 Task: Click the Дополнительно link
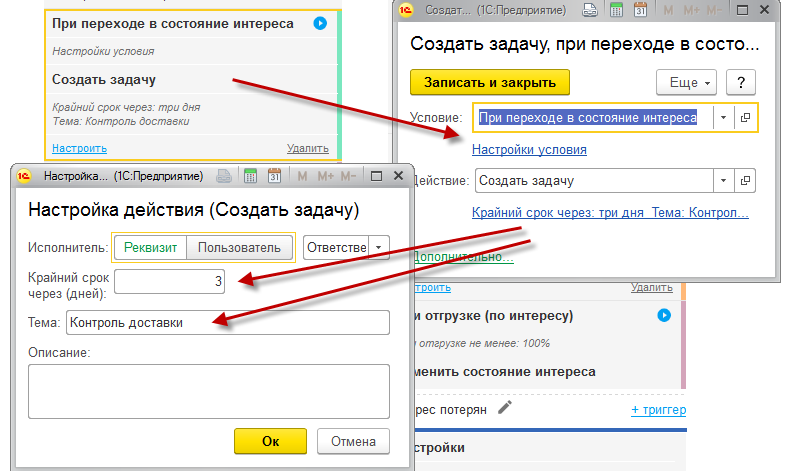(x=463, y=257)
